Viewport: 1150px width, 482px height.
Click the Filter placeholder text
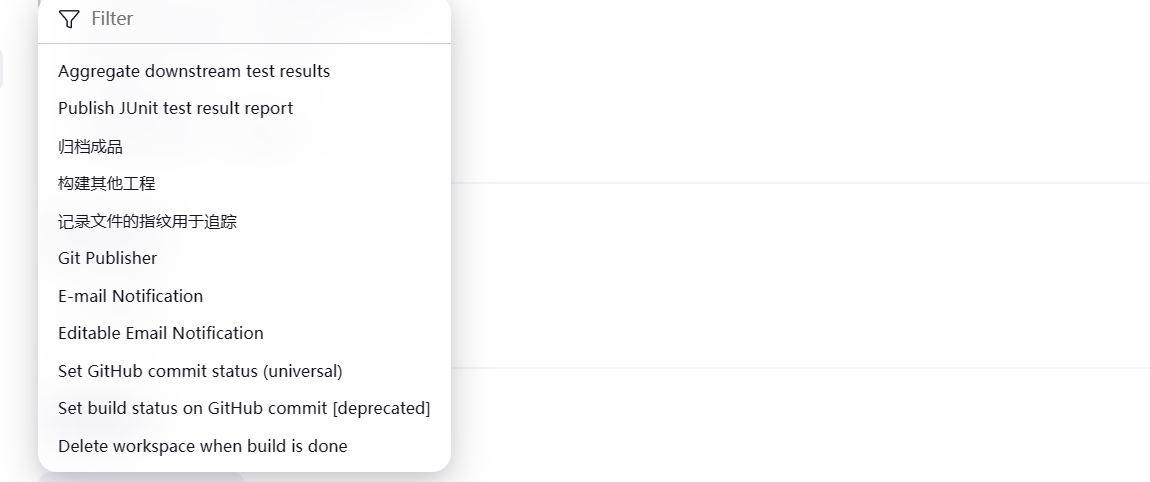(x=111, y=19)
